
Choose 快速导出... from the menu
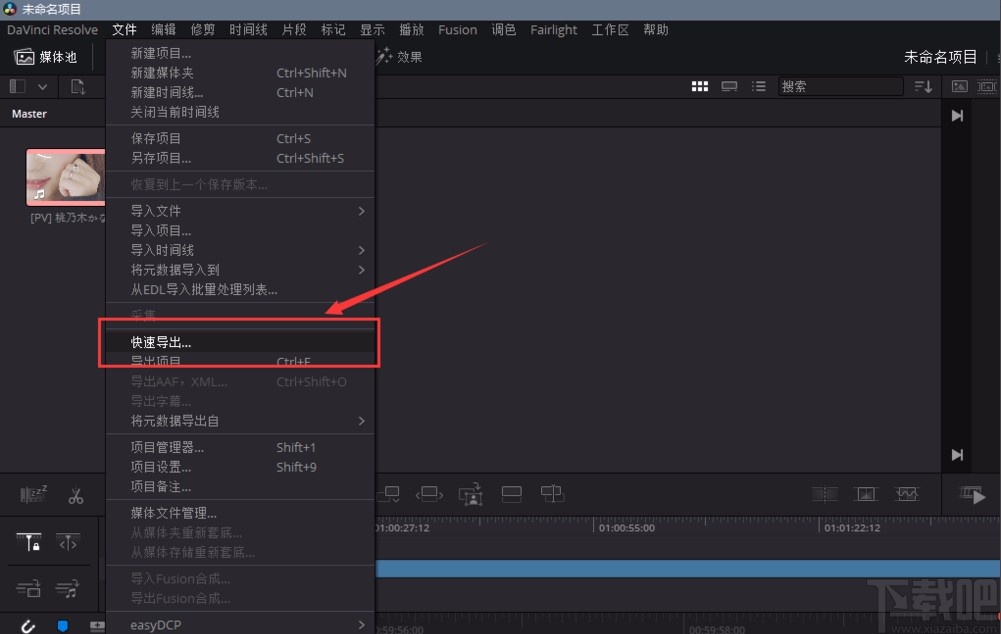(240, 342)
